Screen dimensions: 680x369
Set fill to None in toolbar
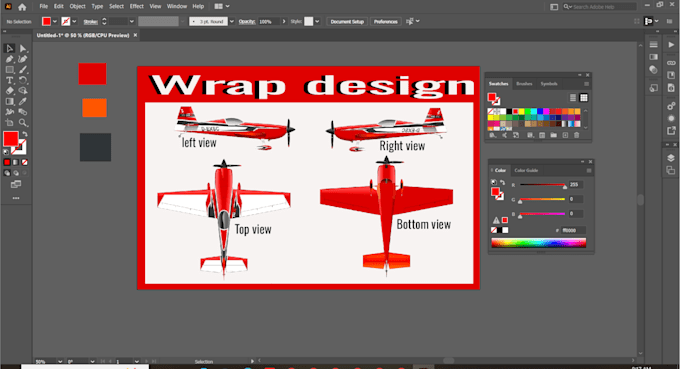[25, 162]
